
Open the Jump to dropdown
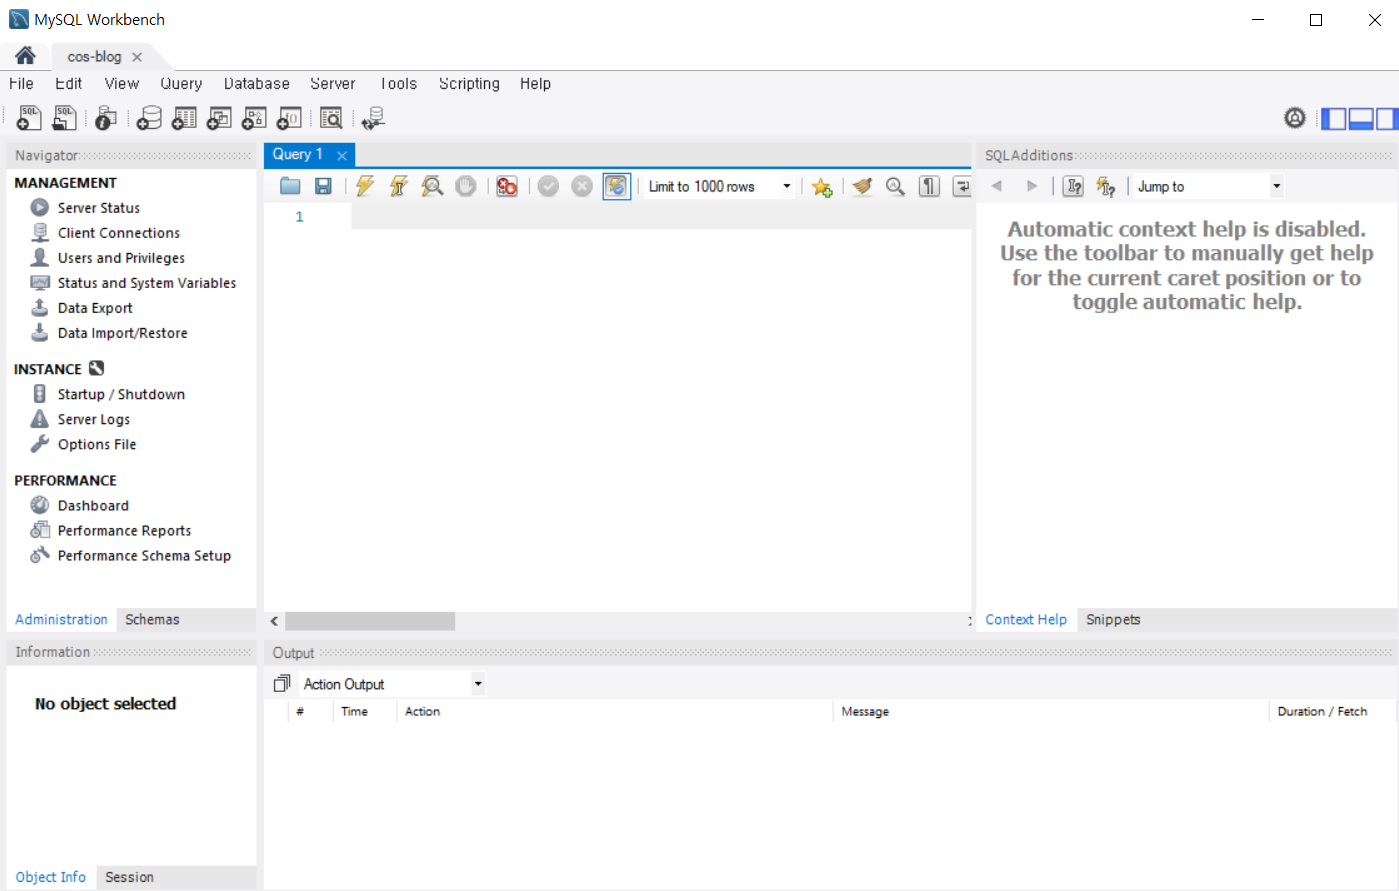pyautogui.click(x=1276, y=186)
